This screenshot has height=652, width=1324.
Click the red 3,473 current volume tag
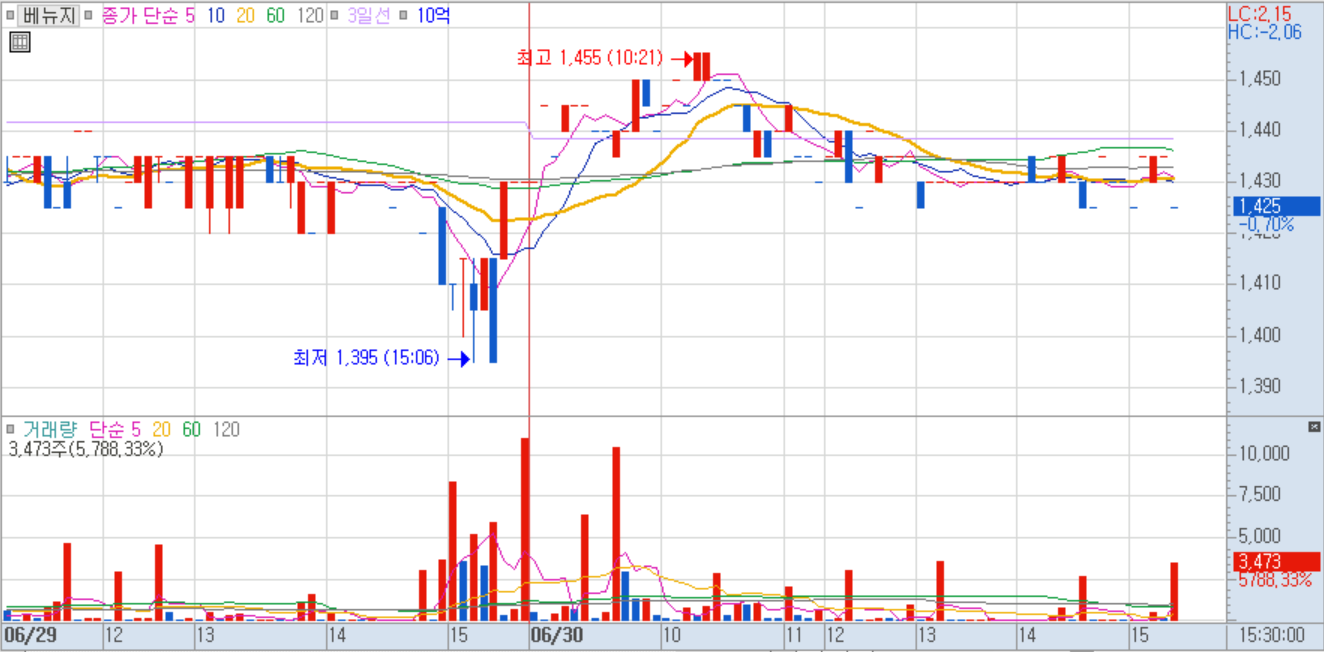[x=1277, y=561]
